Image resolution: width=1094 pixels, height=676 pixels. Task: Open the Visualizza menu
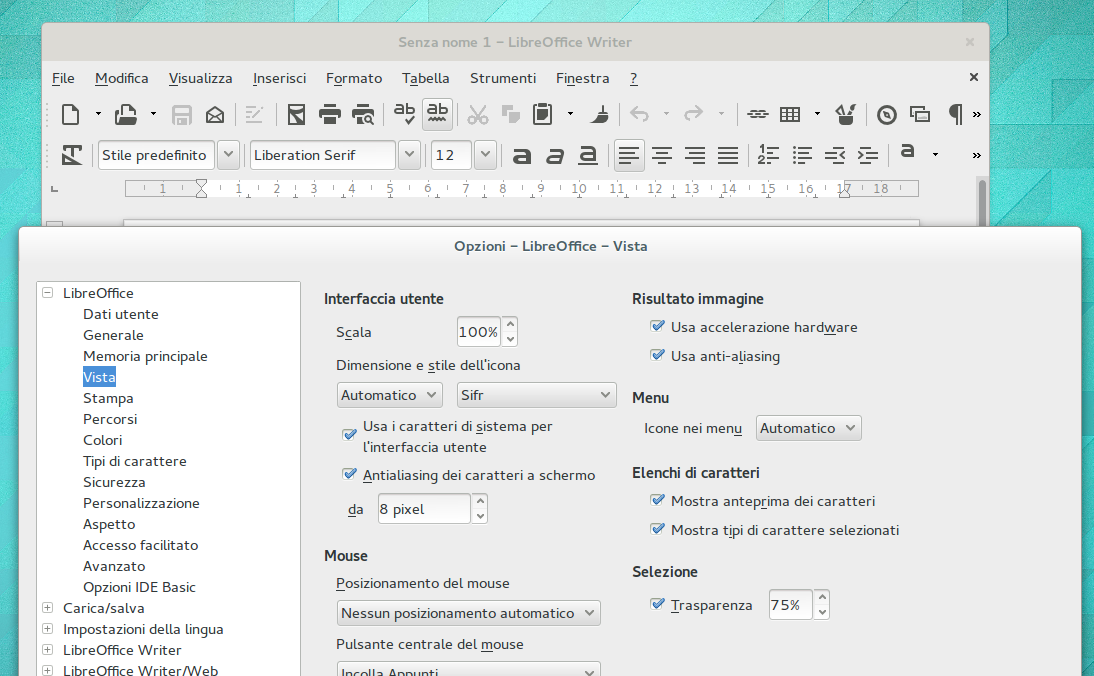tap(200, 78)
